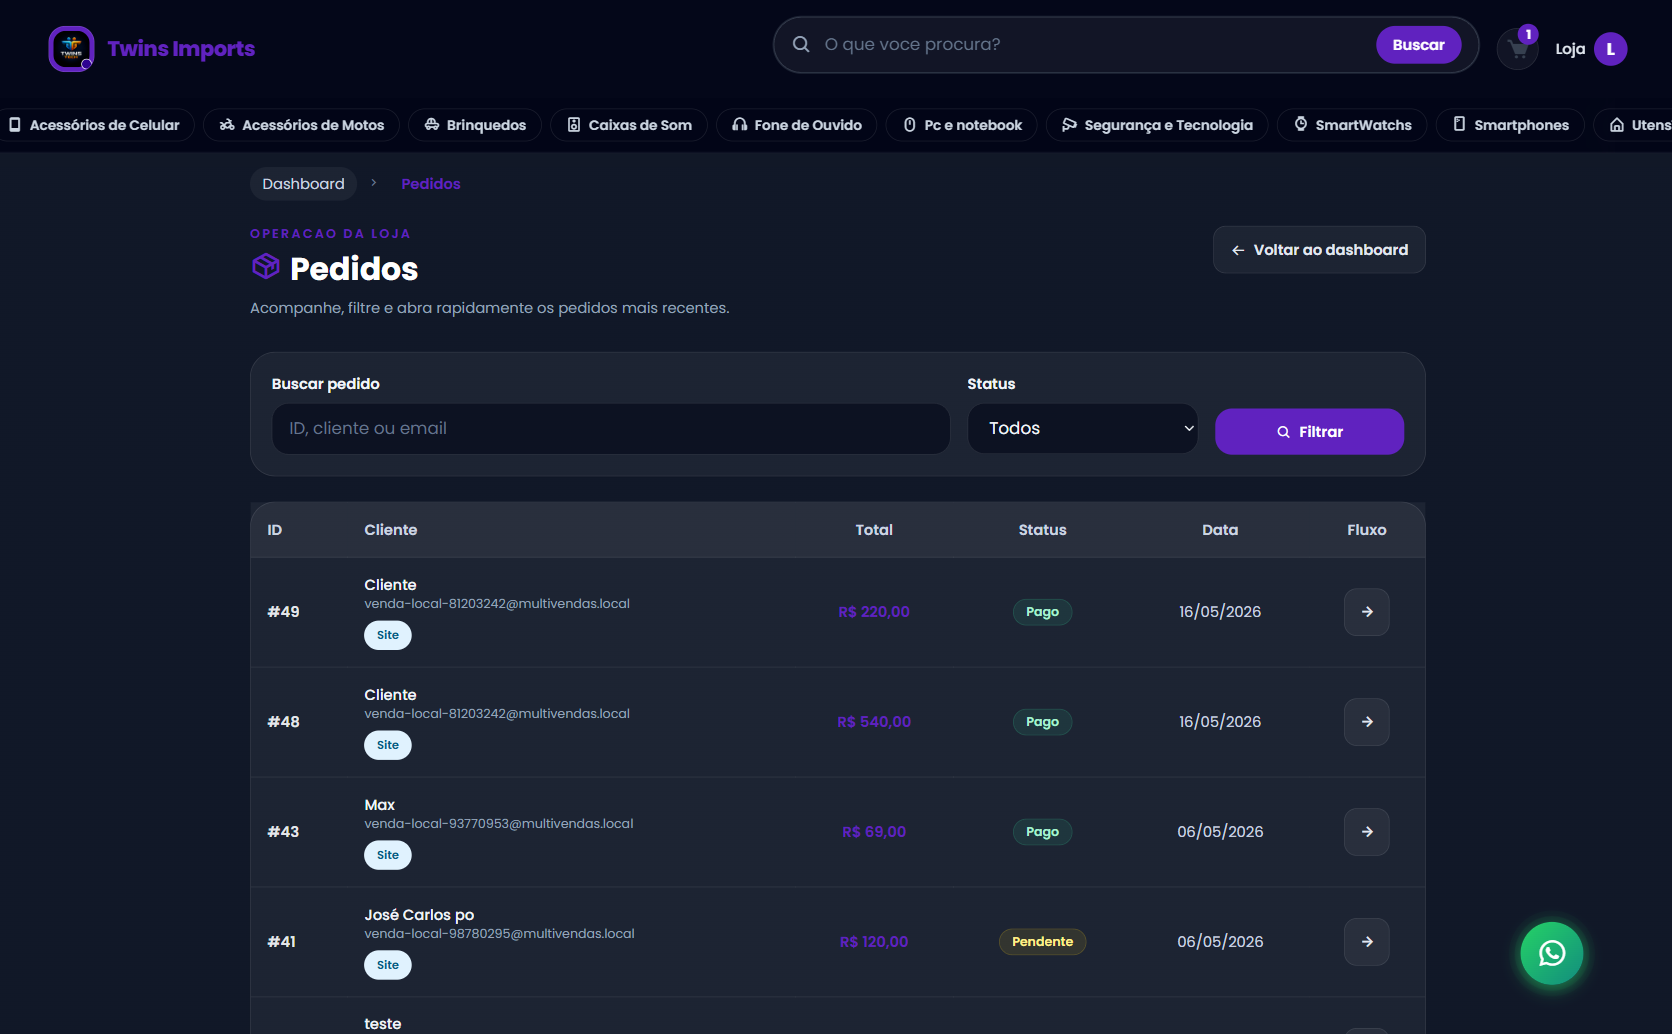1672x1034 pixels.
Task: Click order ID #41
Action: [x=281, y=942]
